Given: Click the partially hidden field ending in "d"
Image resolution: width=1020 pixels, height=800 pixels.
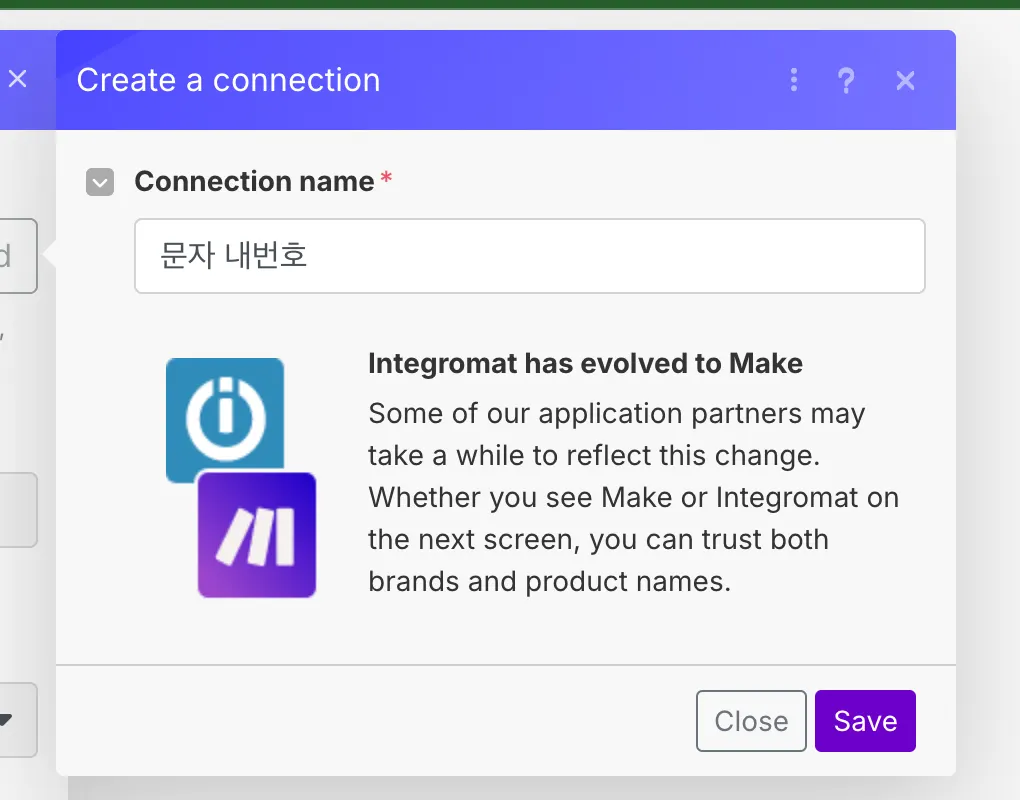Looking at the screenshot, I should pyautogui.click(x=17, y=256).
